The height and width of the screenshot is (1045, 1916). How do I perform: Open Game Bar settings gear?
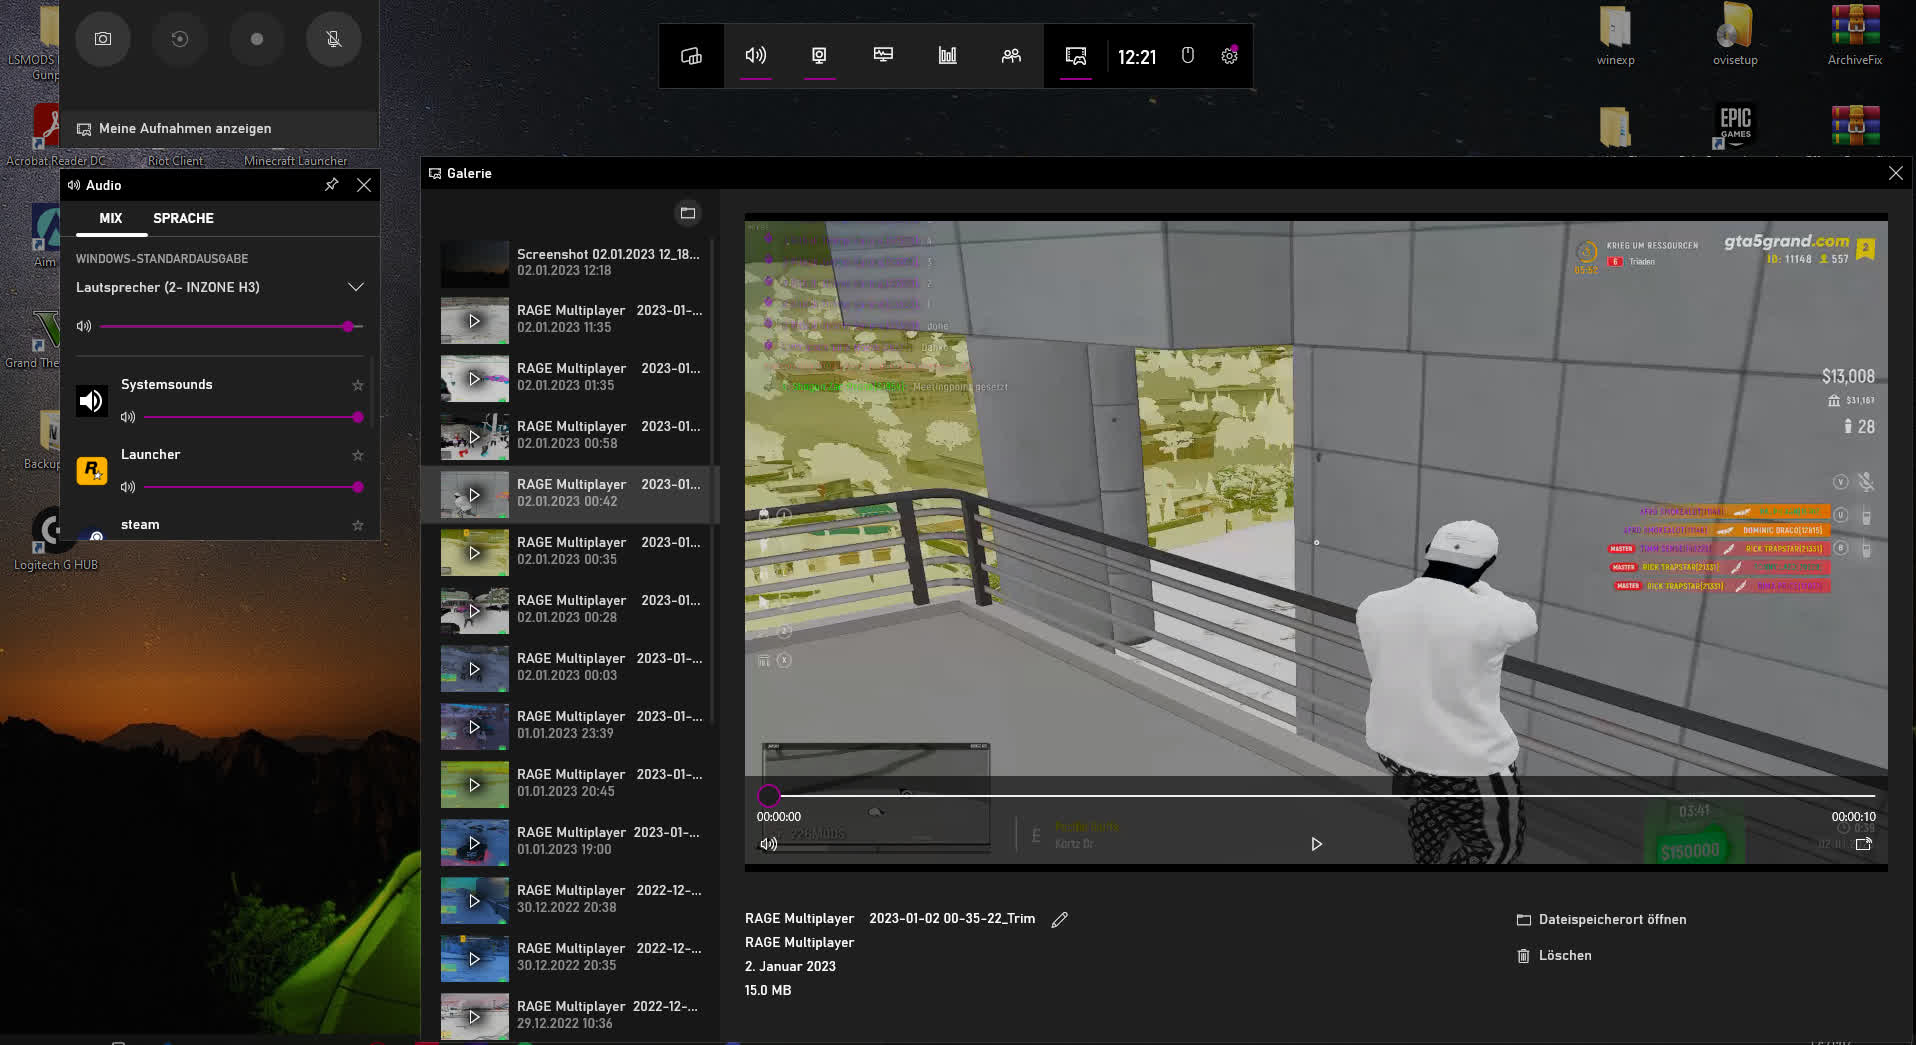click(x=1229, y=56)
